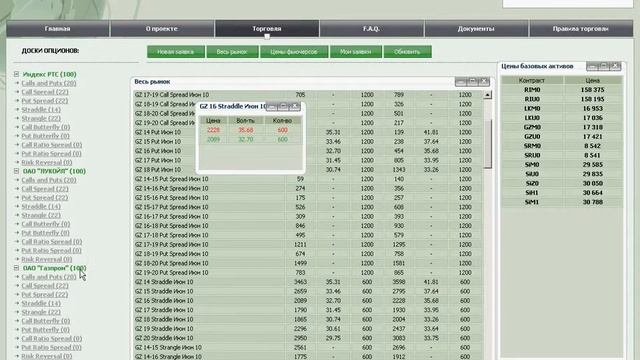Select the GZ 14 Straddle Июн 10 row

tap(308, 282)
